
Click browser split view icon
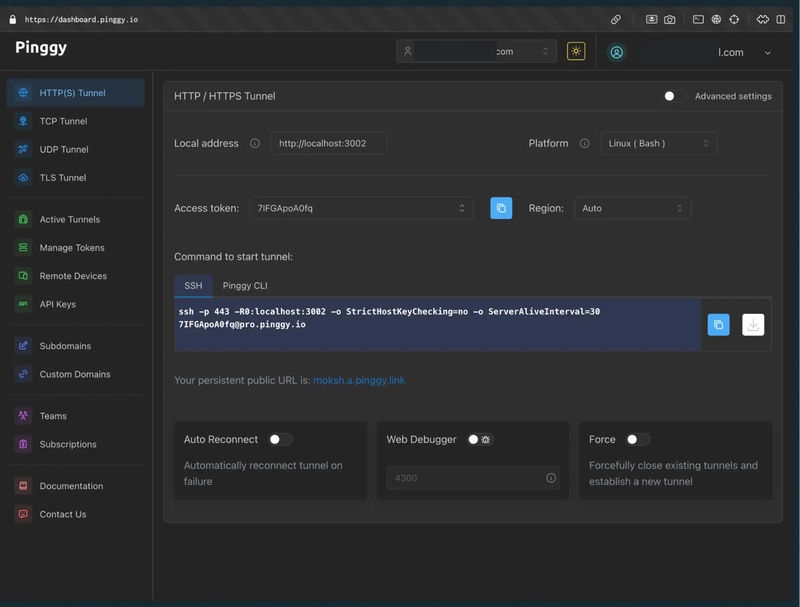[x=781, y=19]
